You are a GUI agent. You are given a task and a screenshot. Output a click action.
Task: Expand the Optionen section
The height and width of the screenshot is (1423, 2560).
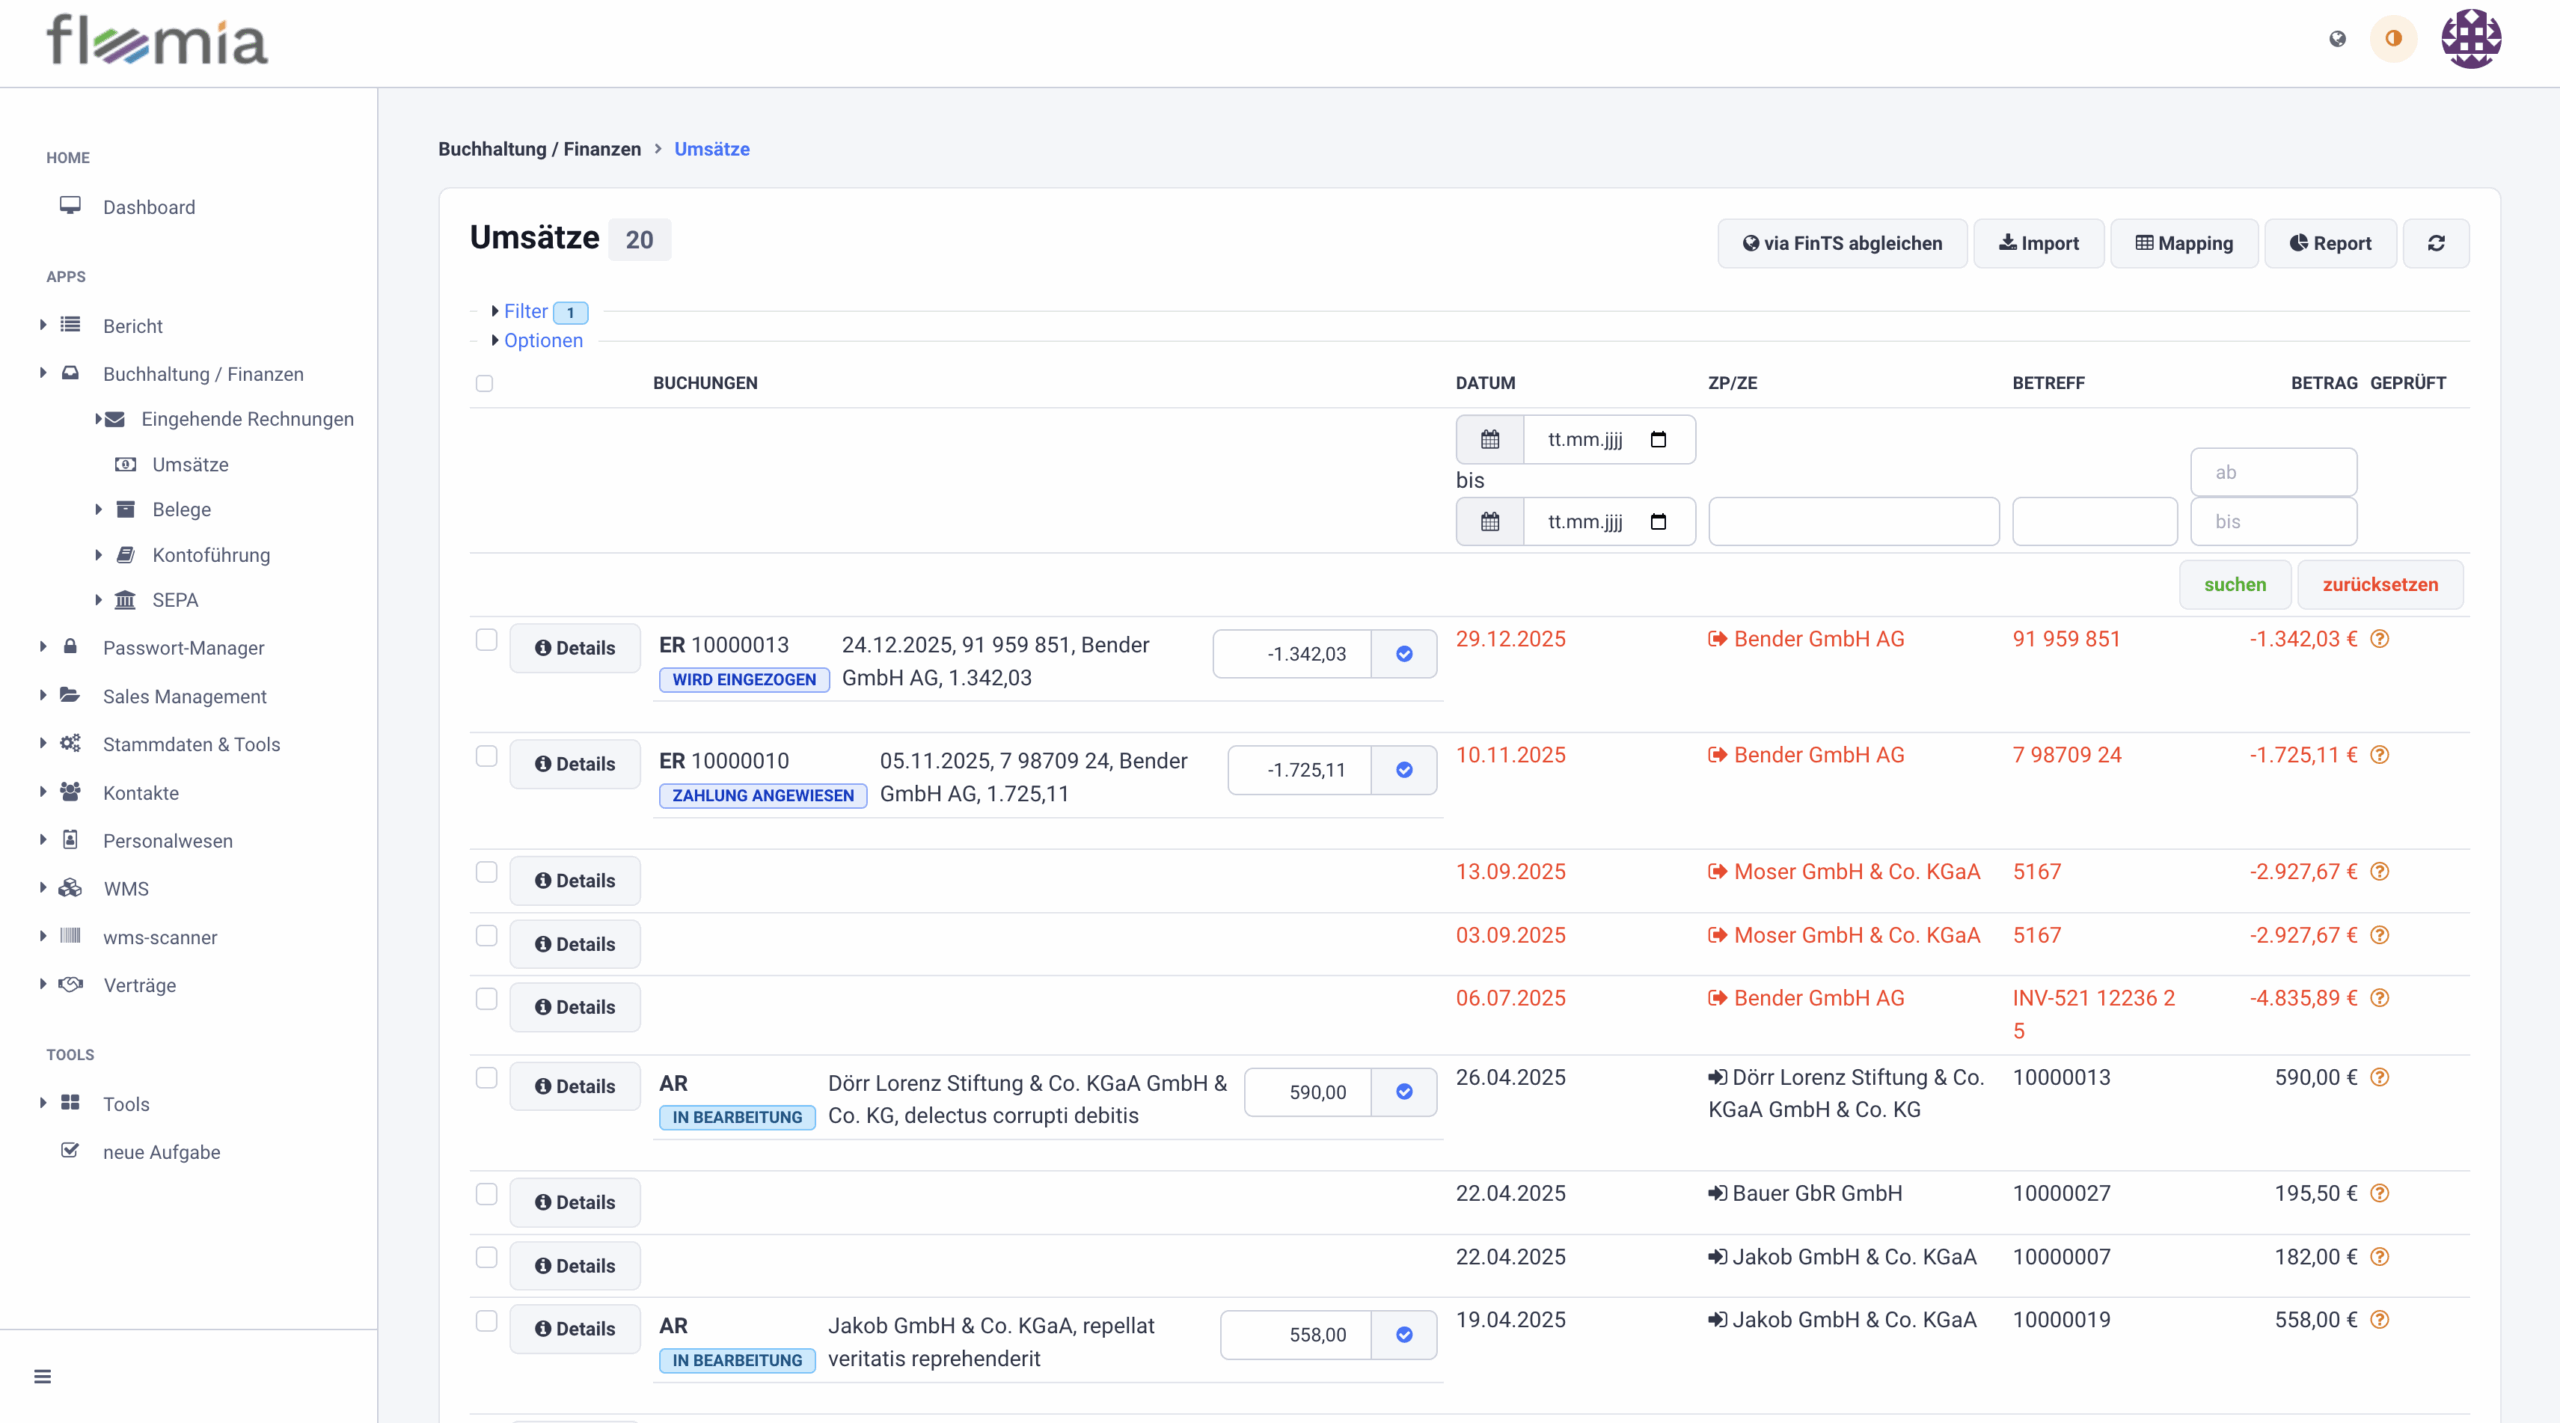(x=542, y=340)
